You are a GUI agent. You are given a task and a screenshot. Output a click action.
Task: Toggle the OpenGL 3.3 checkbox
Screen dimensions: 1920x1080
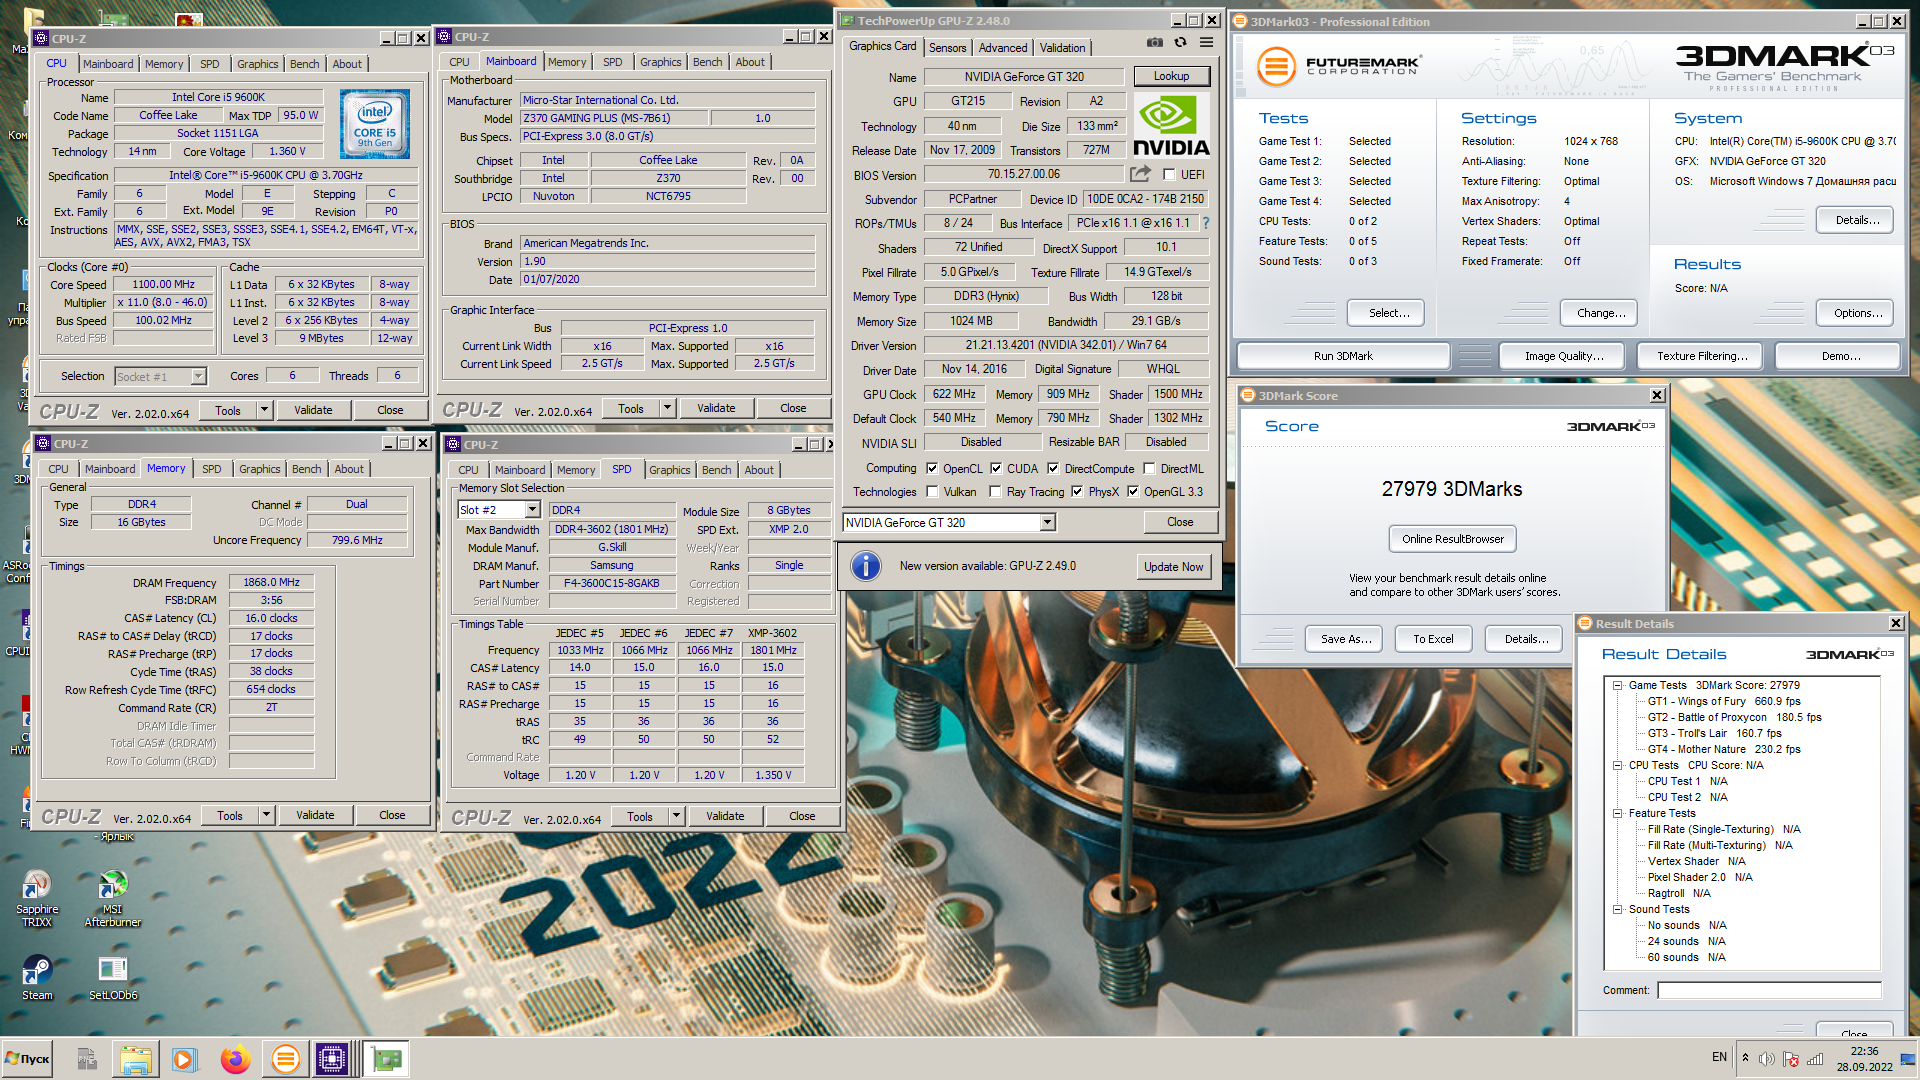click(1133, 492)
